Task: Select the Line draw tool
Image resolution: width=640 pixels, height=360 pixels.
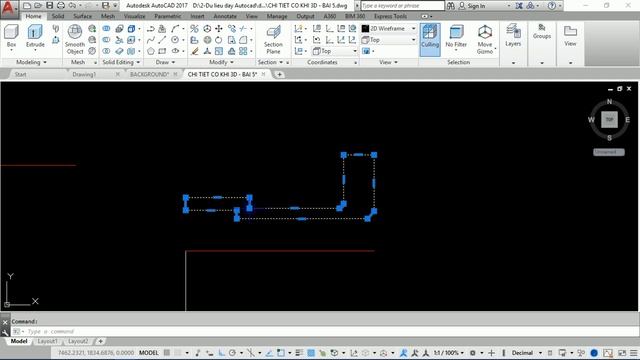Action: 162,40
